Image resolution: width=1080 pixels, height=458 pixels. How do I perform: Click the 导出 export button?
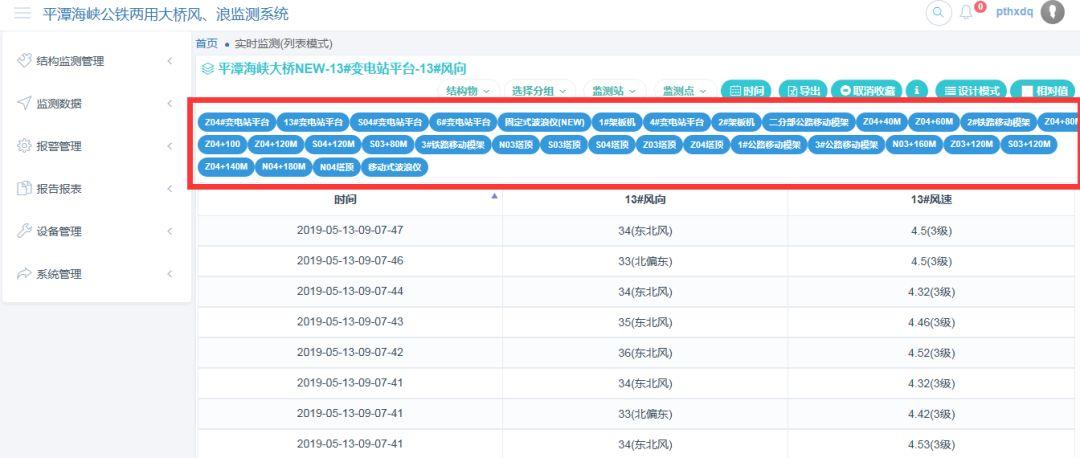(x=803, y=90)
